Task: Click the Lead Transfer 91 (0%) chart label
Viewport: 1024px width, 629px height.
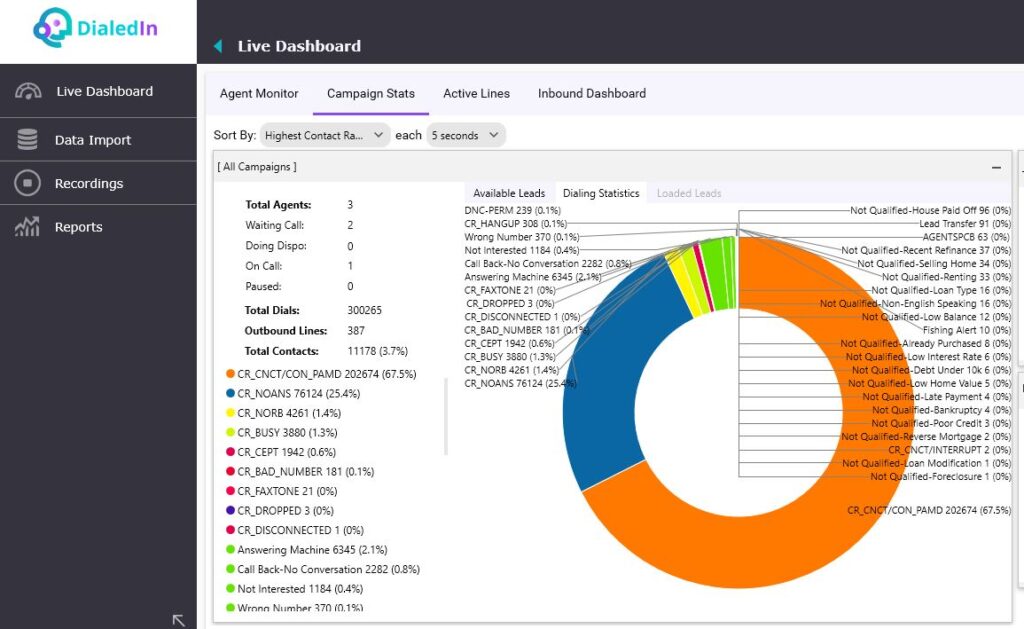Action: click(965, 223)
